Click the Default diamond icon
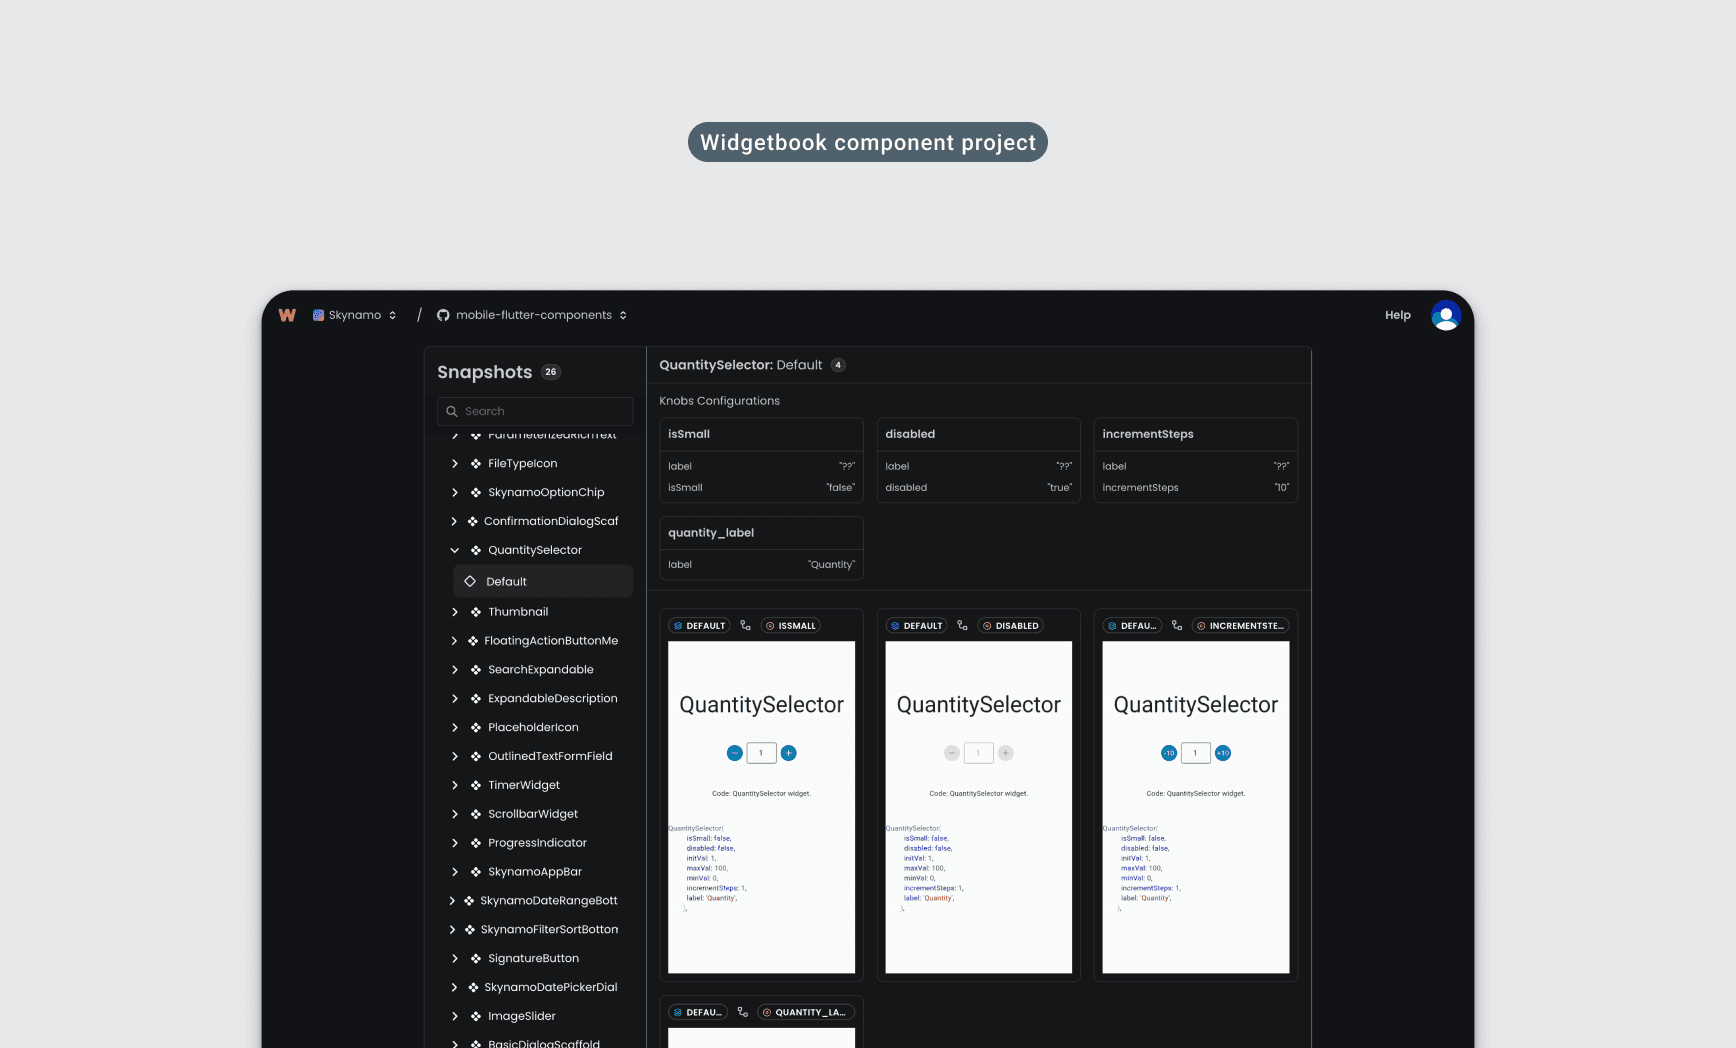Image resolution: width=1736 pixels, height=1048 pixels. 470,581
